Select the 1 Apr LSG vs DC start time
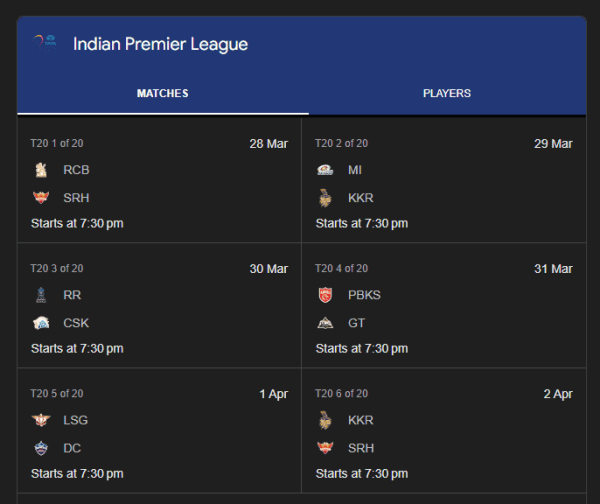Screen dimensions: 600x504 pyautogui.click(x=77, y=473)
